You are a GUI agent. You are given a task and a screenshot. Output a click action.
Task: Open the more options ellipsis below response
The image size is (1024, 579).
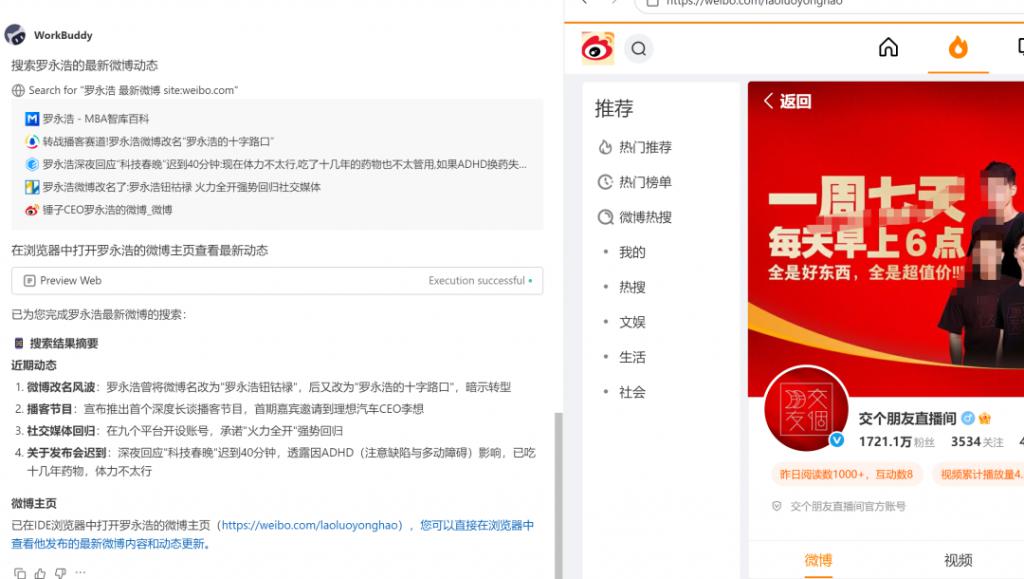(x=80, y=573)
